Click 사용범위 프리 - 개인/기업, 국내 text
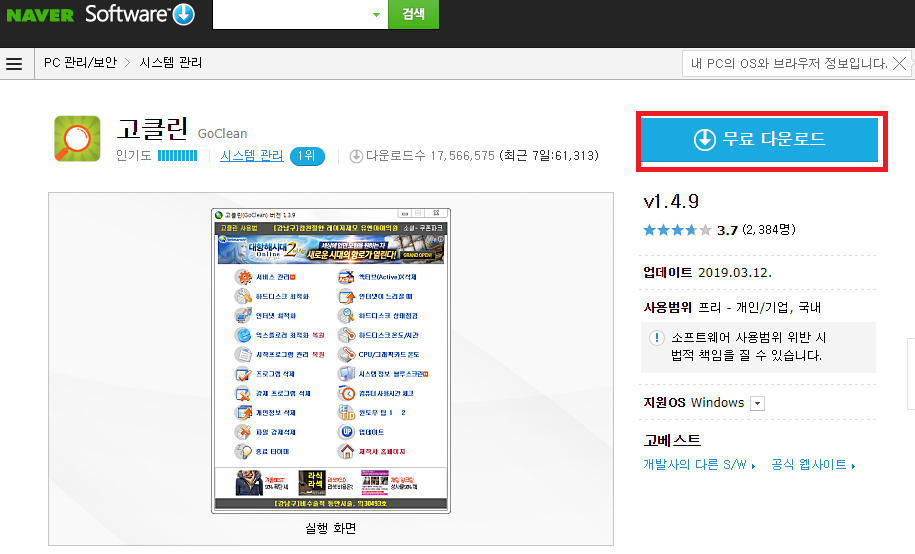 pyautogui.click(x=732, y=307)
